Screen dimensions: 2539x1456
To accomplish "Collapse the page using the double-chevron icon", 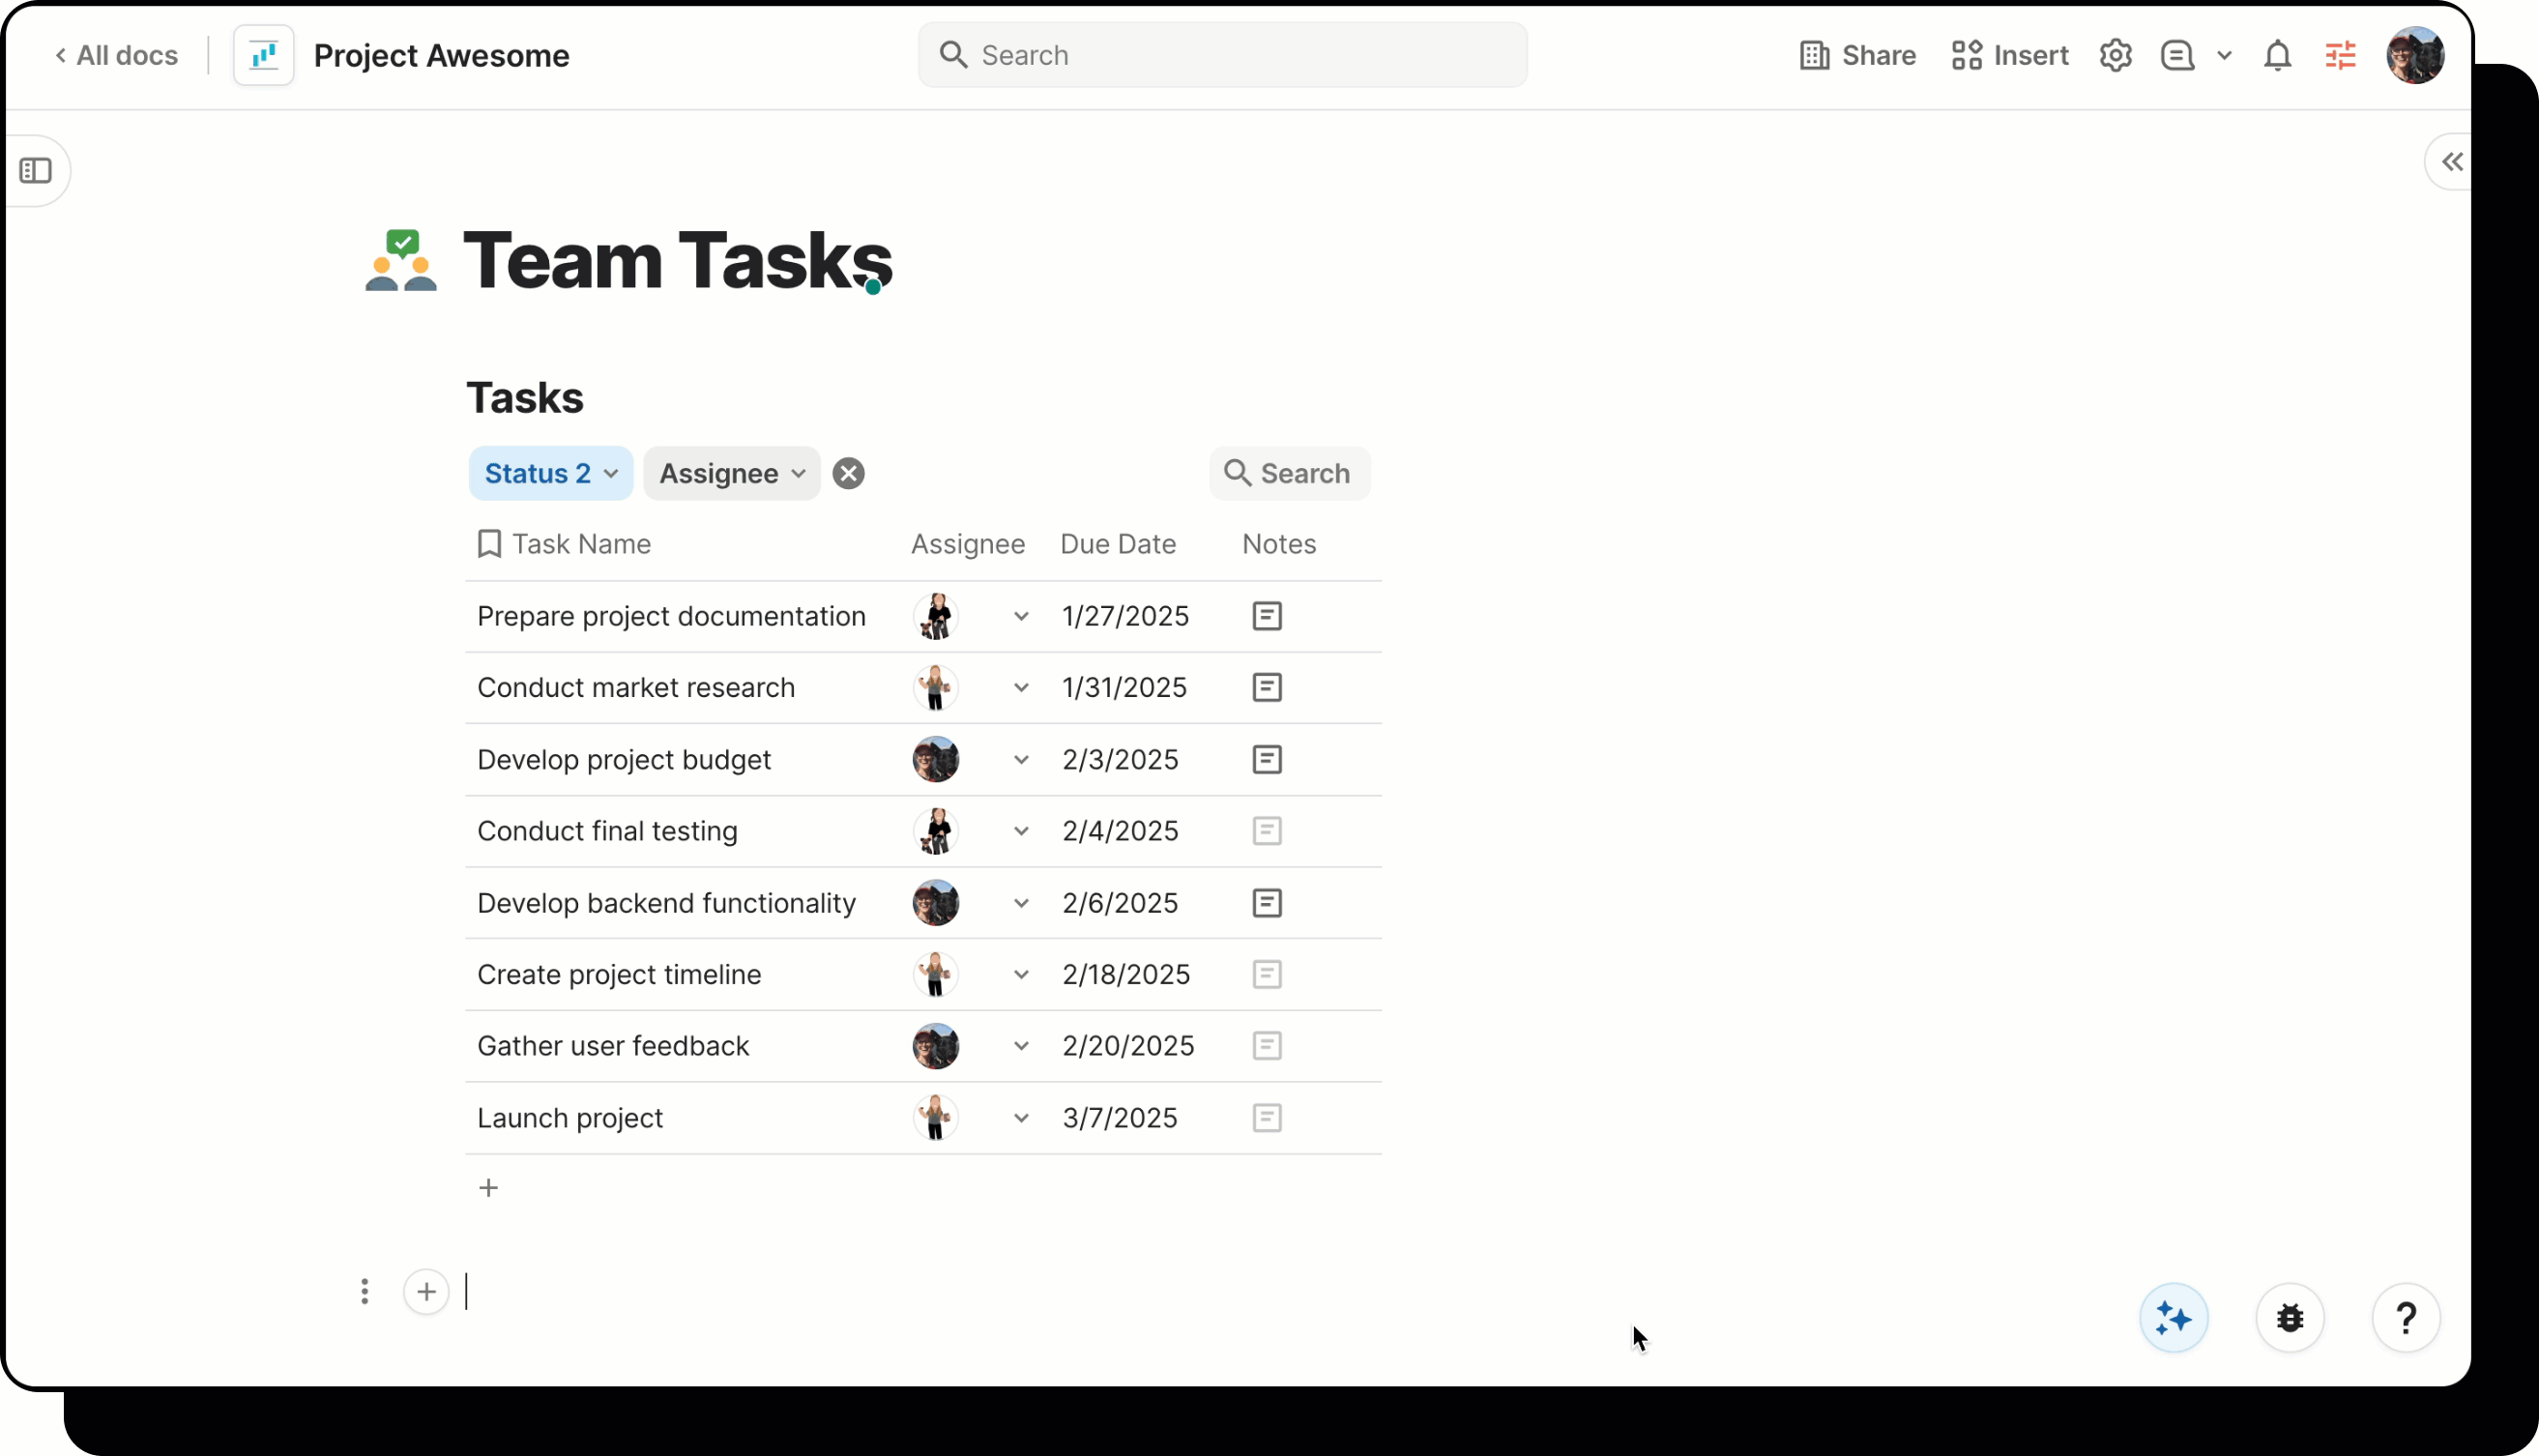I will click(2451, 161).
